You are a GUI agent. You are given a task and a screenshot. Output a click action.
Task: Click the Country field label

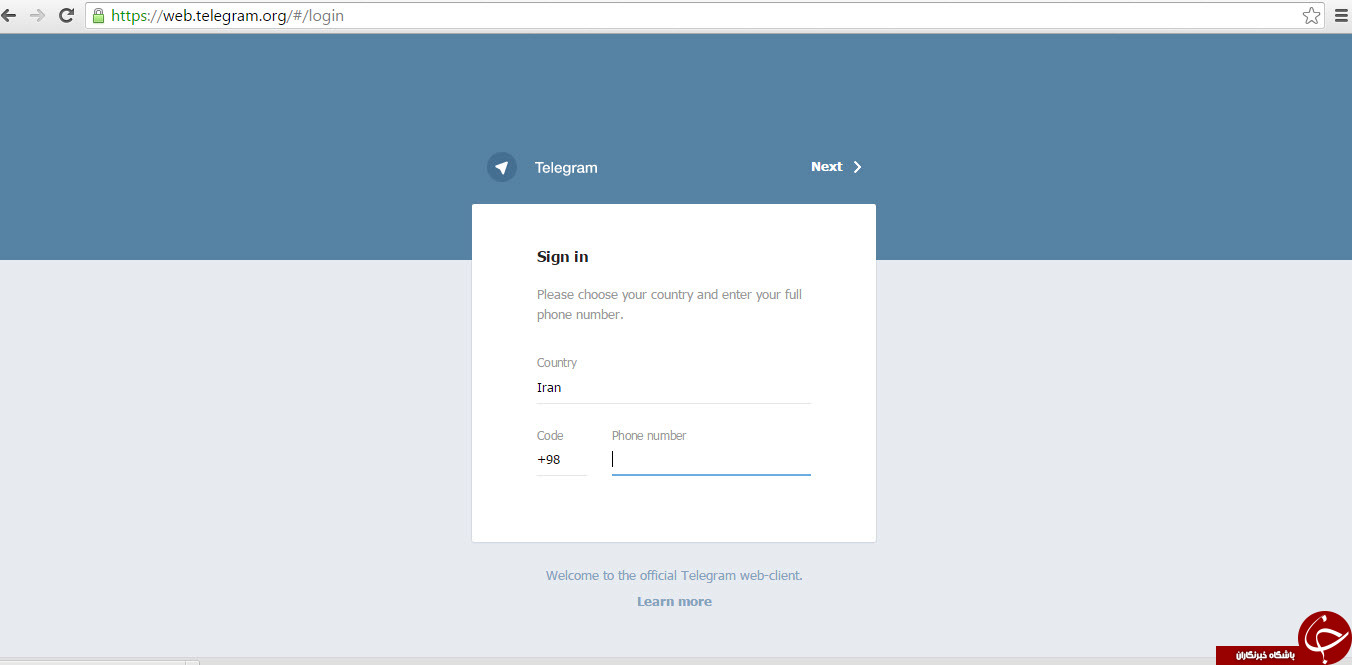coord(557,363)
